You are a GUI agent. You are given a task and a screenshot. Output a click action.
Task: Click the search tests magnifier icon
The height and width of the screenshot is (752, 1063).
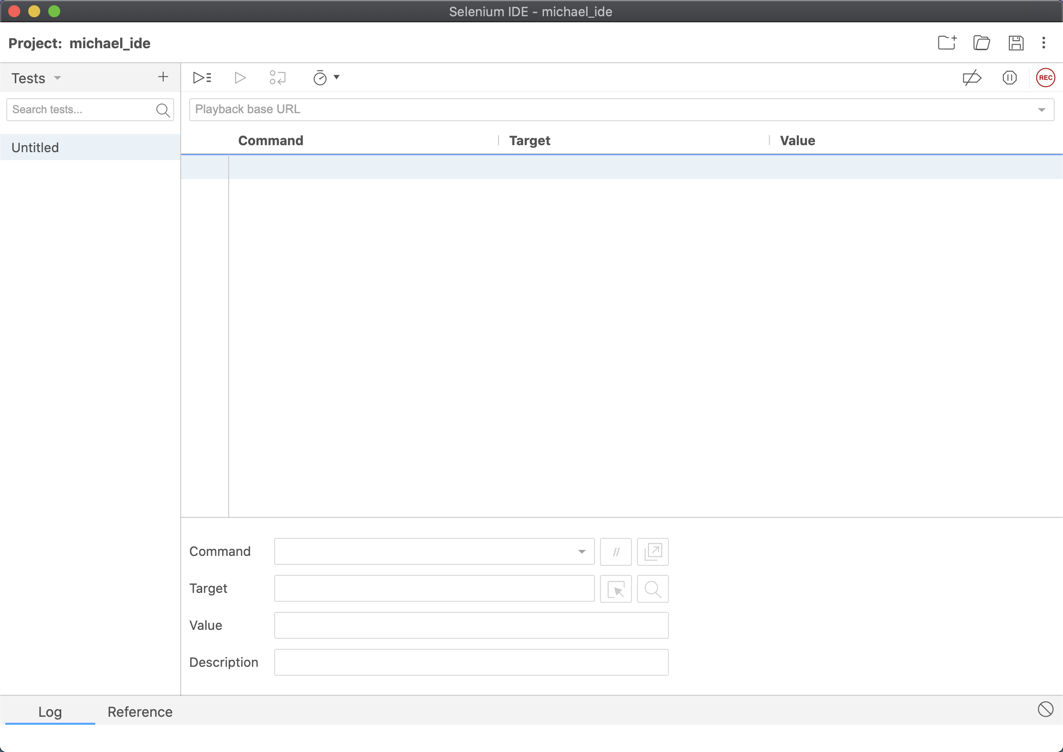tap(163, 110)
